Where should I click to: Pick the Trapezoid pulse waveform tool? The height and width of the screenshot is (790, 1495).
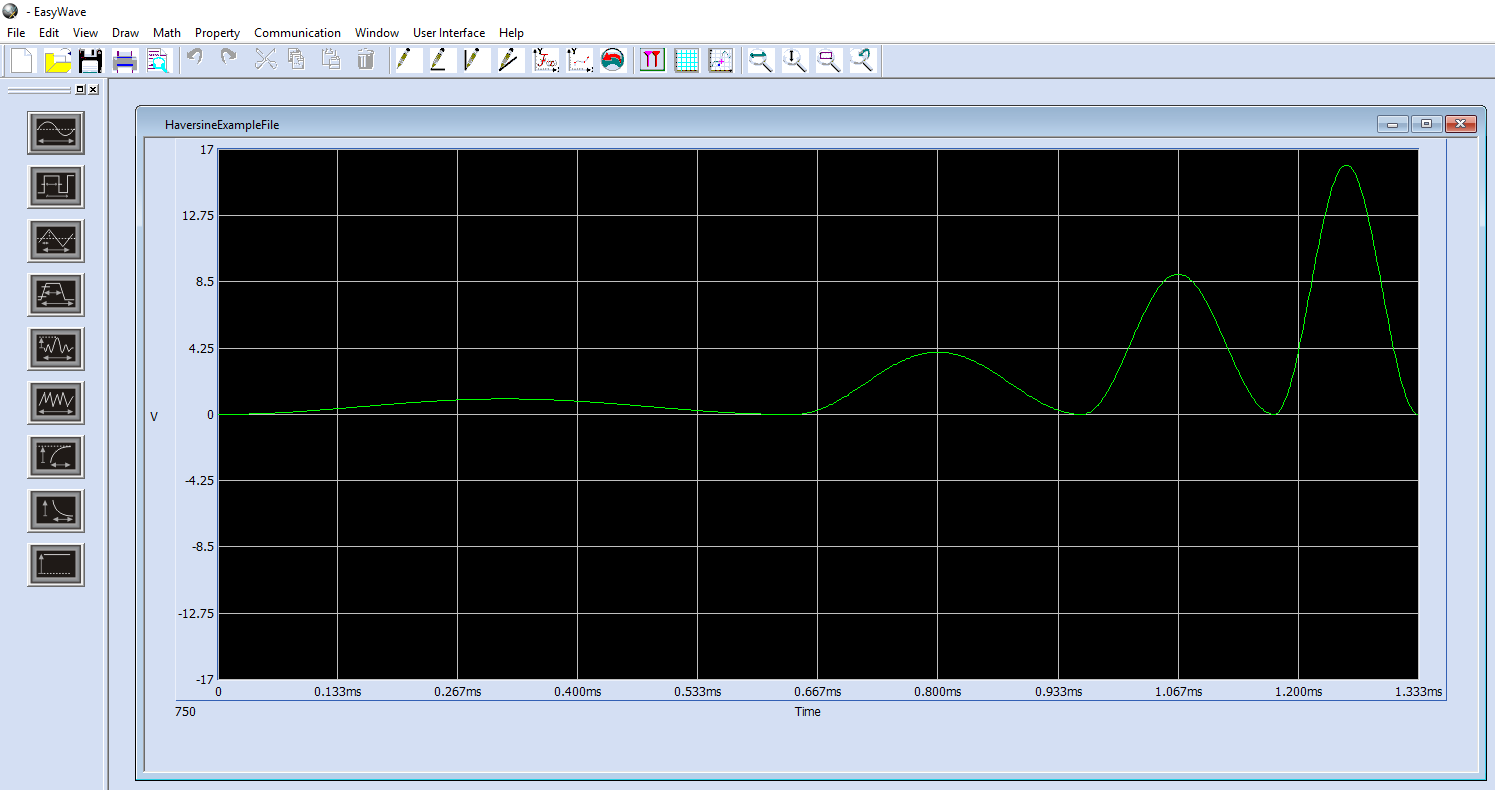coord(56,294)
